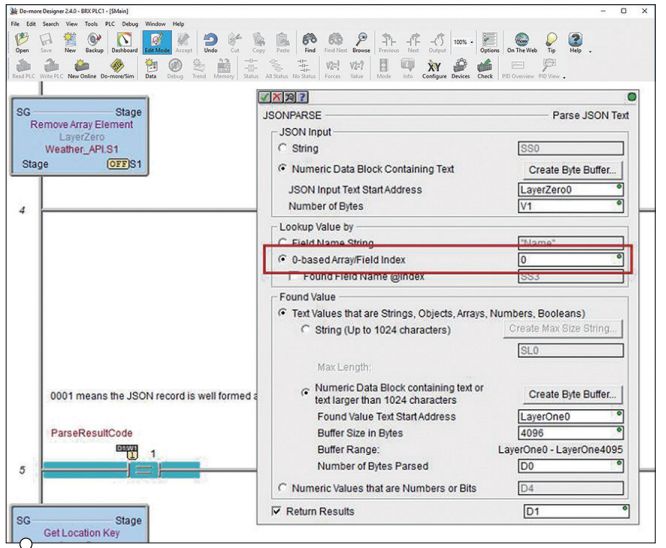Viewport: 666px width, 548px height.
Task: Open Help from the toolbar question icon
Action: 575,42
